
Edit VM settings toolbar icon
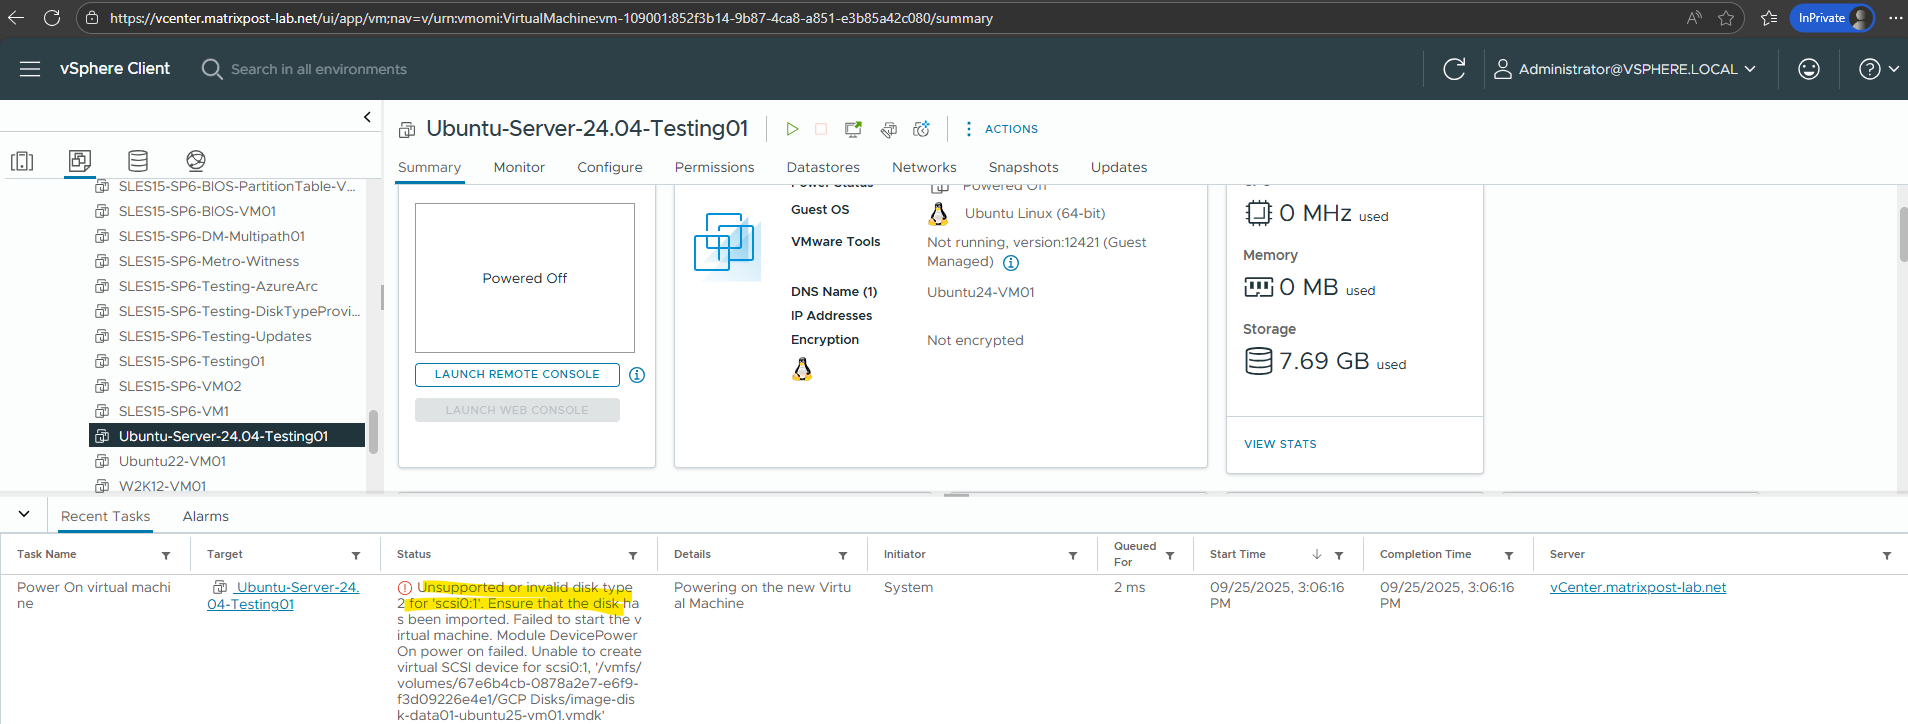click(888, 129)
